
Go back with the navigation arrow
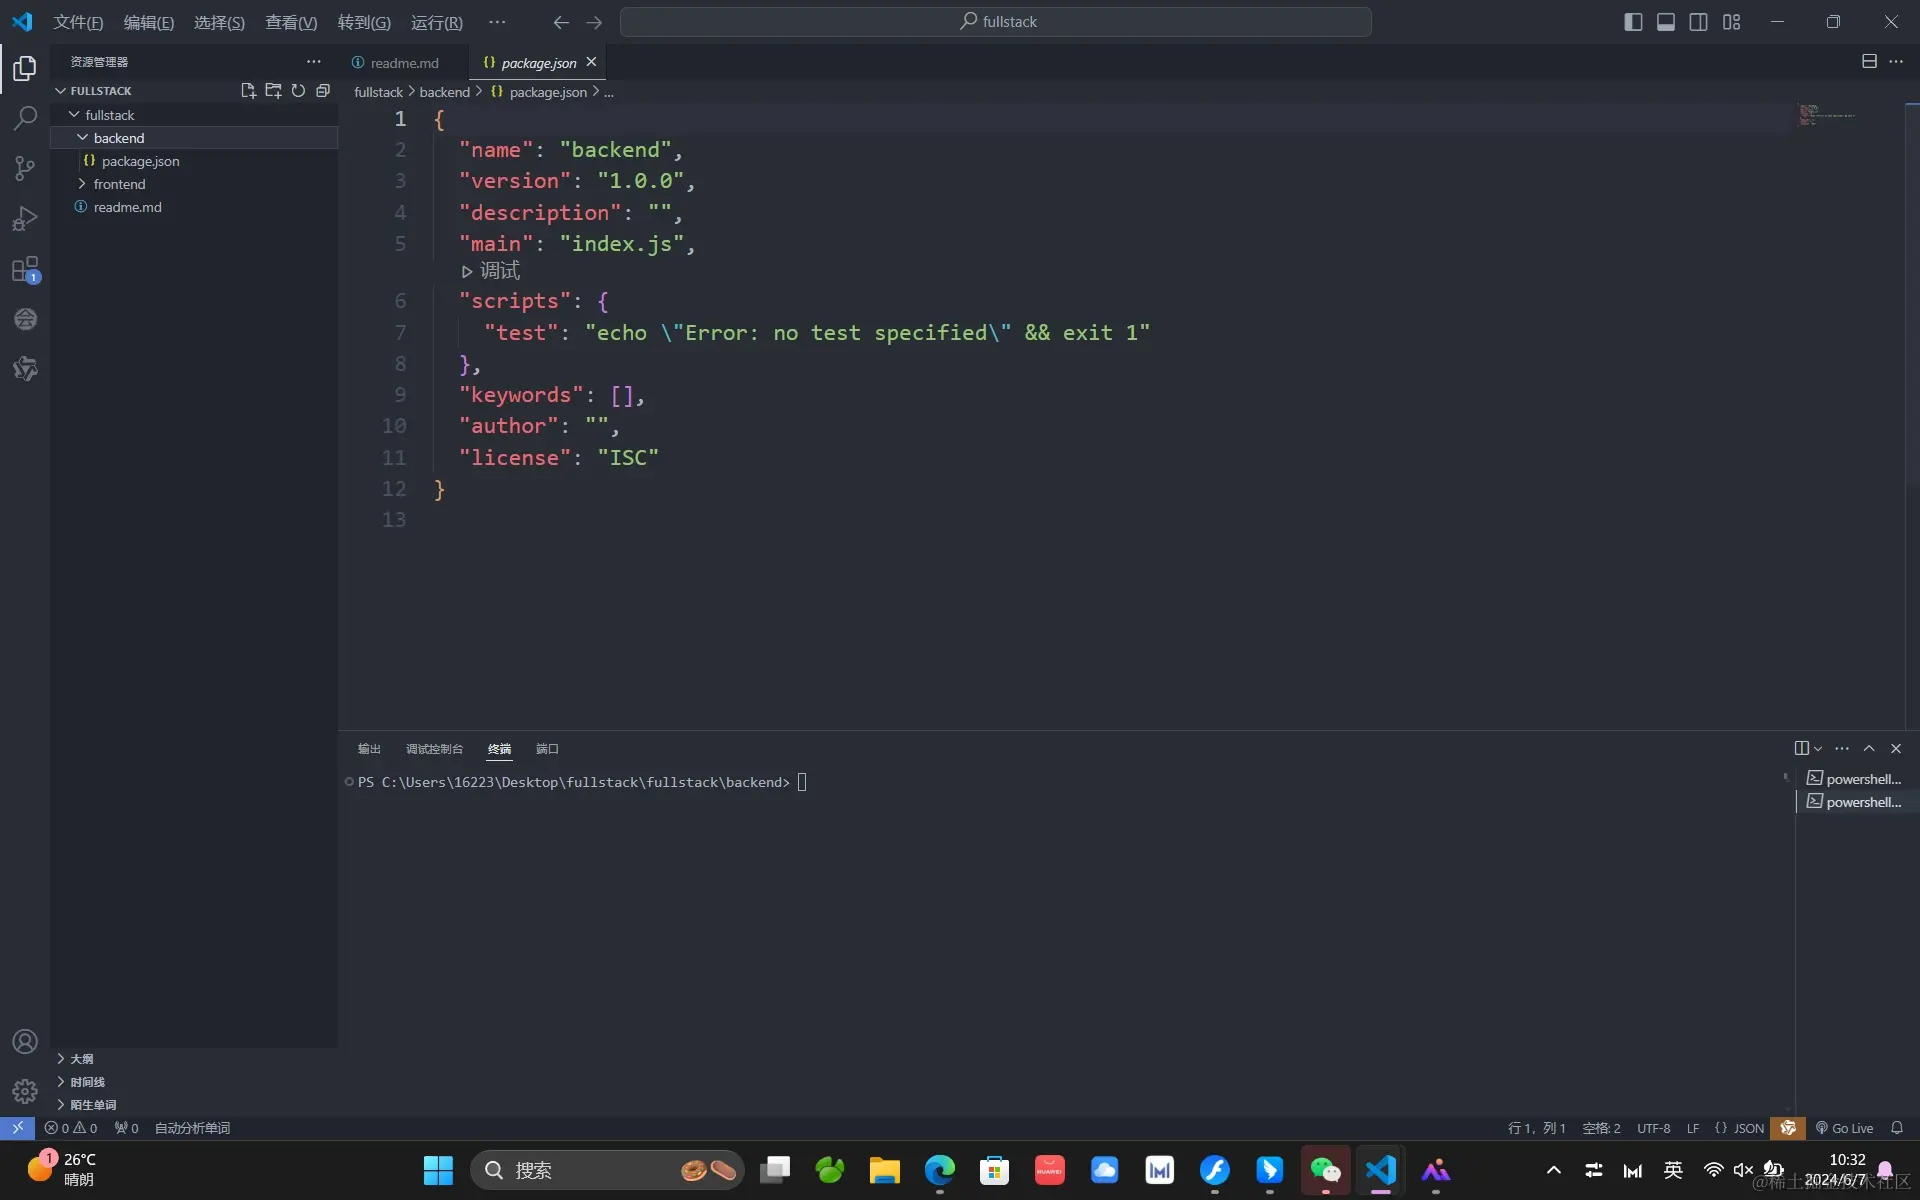pyautogui.click(x=561, y=22)
